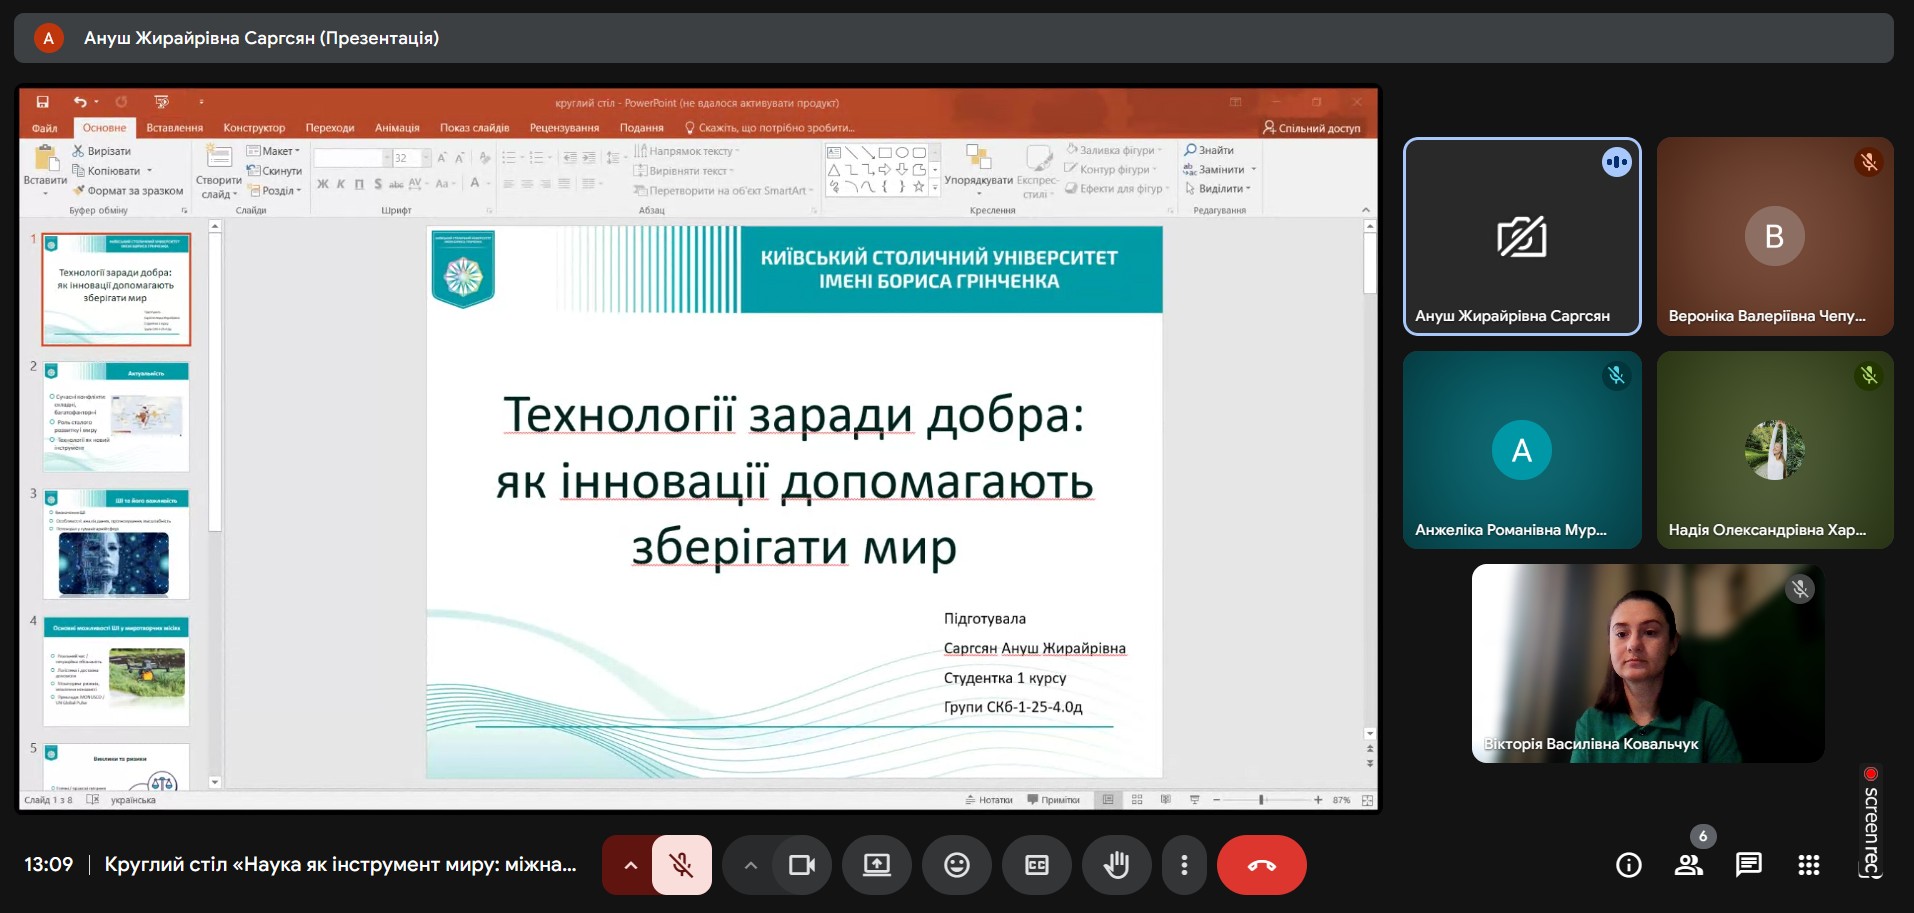Screen dimensions: 1914x913
Task: Click the raise hand icon
Action: [x=1116, y=865]
